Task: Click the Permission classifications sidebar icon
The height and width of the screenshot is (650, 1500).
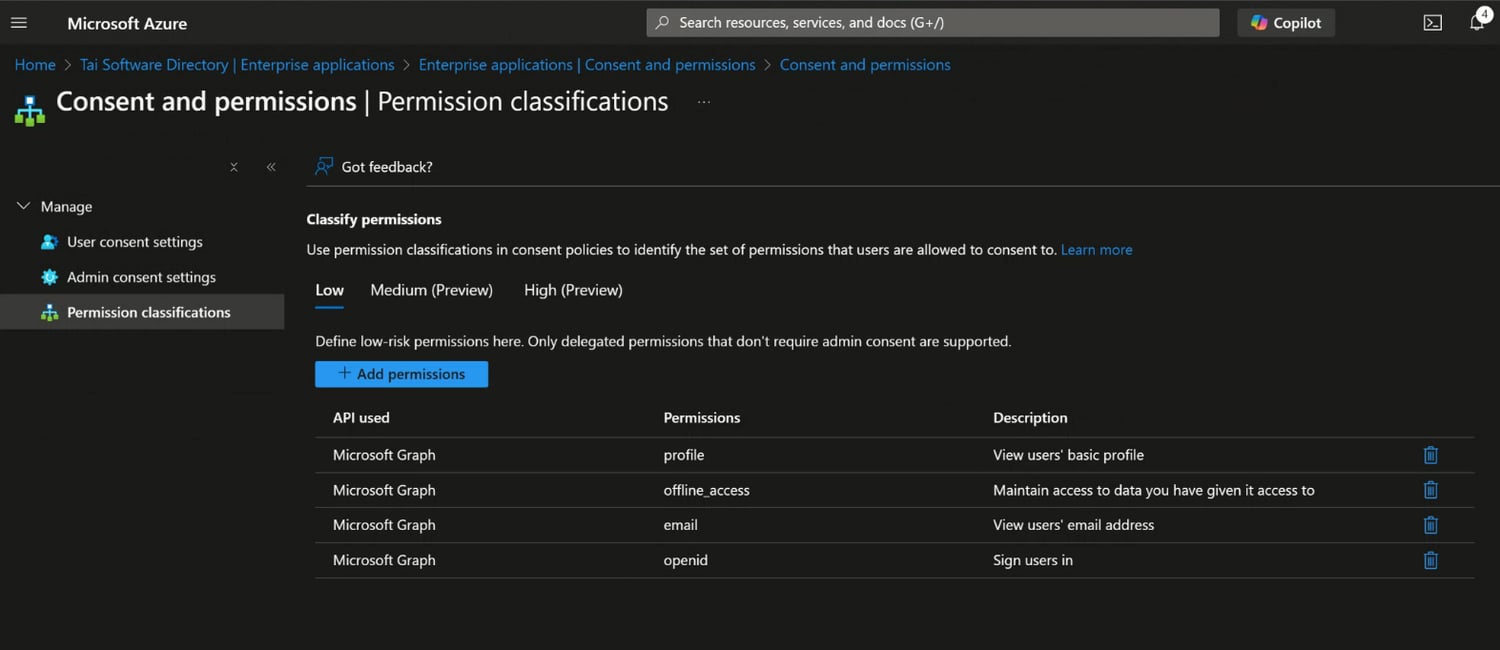Action: (x=49, y=313)
